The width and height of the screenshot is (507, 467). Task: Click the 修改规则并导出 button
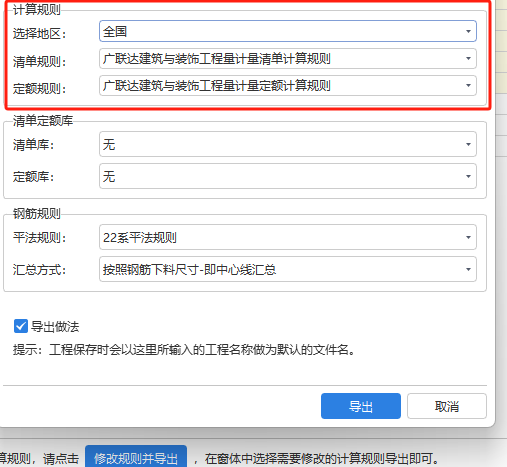(x=136, y=458)
